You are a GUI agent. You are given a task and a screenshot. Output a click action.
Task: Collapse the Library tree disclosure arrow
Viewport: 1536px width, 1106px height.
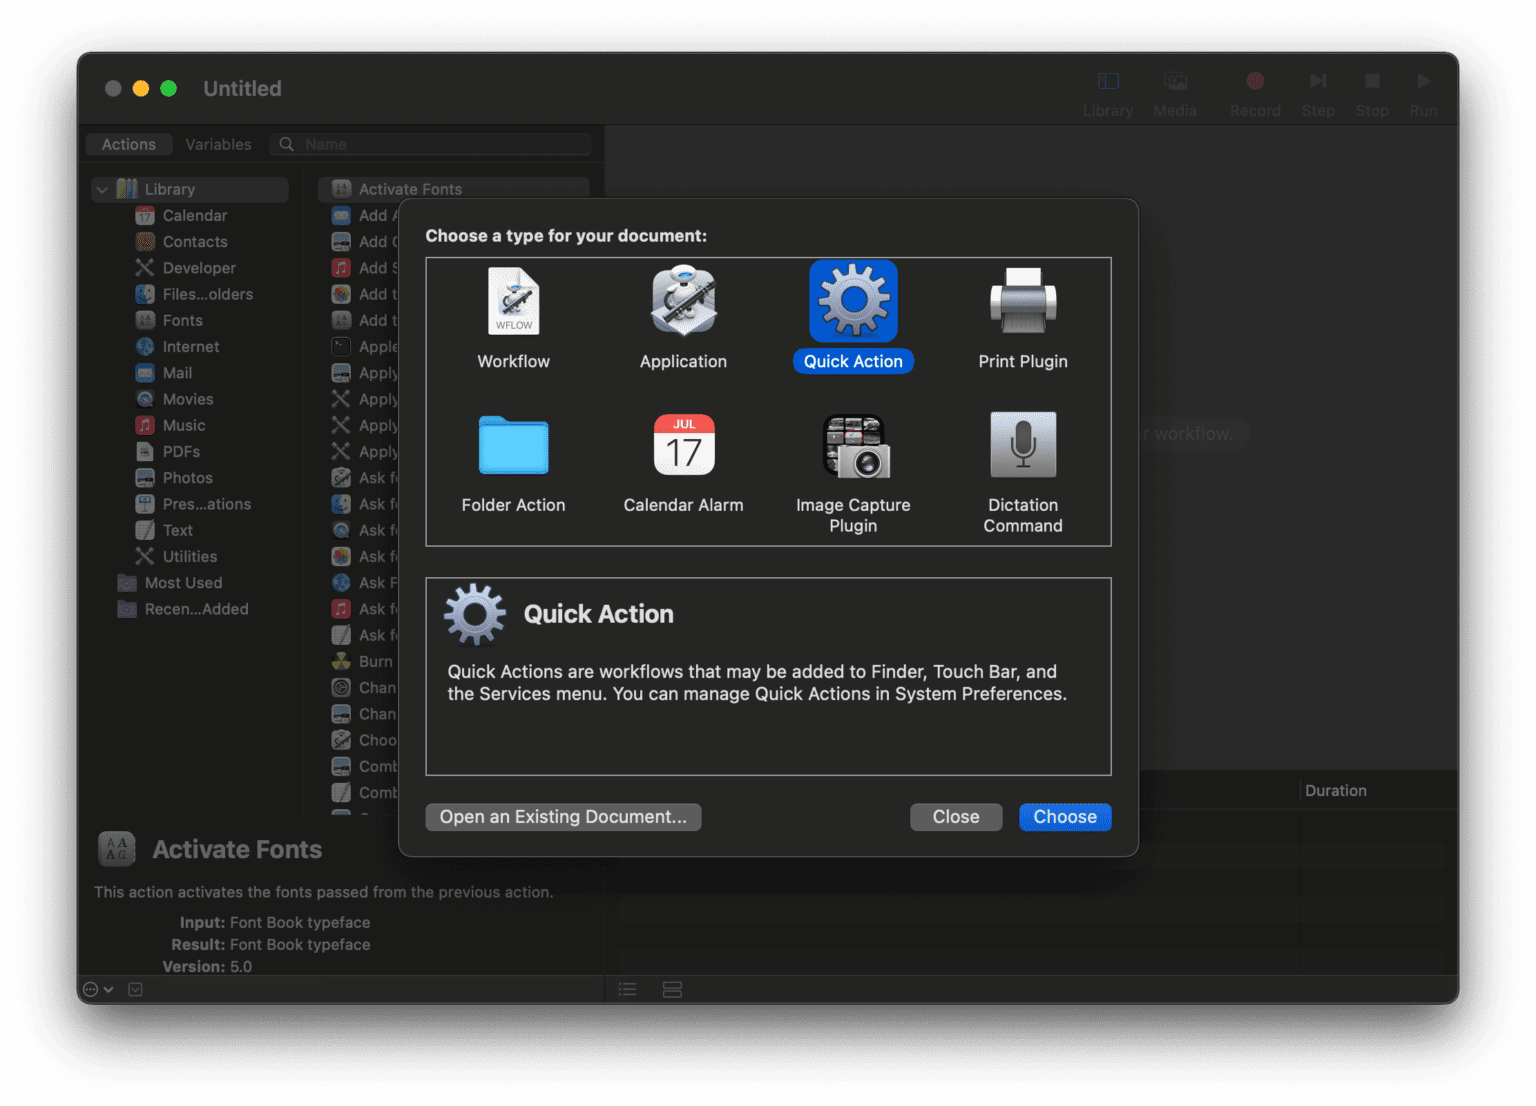coord(102,189)
